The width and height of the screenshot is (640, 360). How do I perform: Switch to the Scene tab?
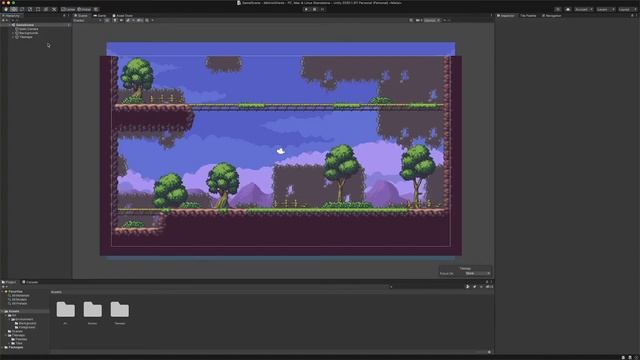[81, 16]
